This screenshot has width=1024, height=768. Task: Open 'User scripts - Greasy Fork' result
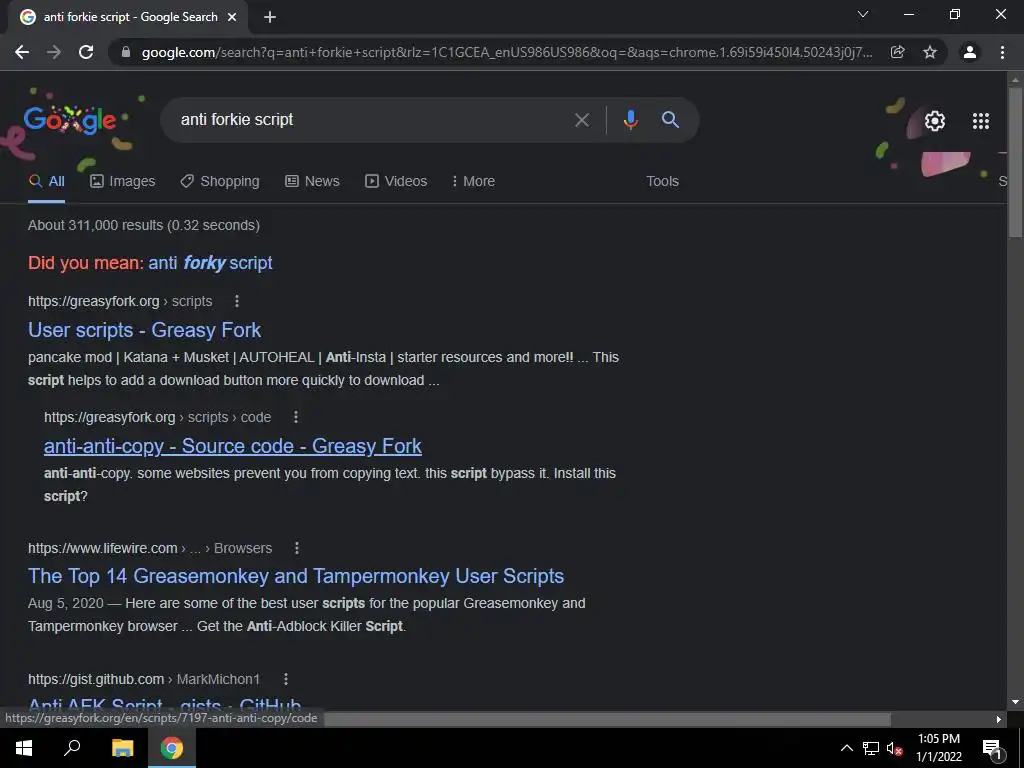coord(144,330)
